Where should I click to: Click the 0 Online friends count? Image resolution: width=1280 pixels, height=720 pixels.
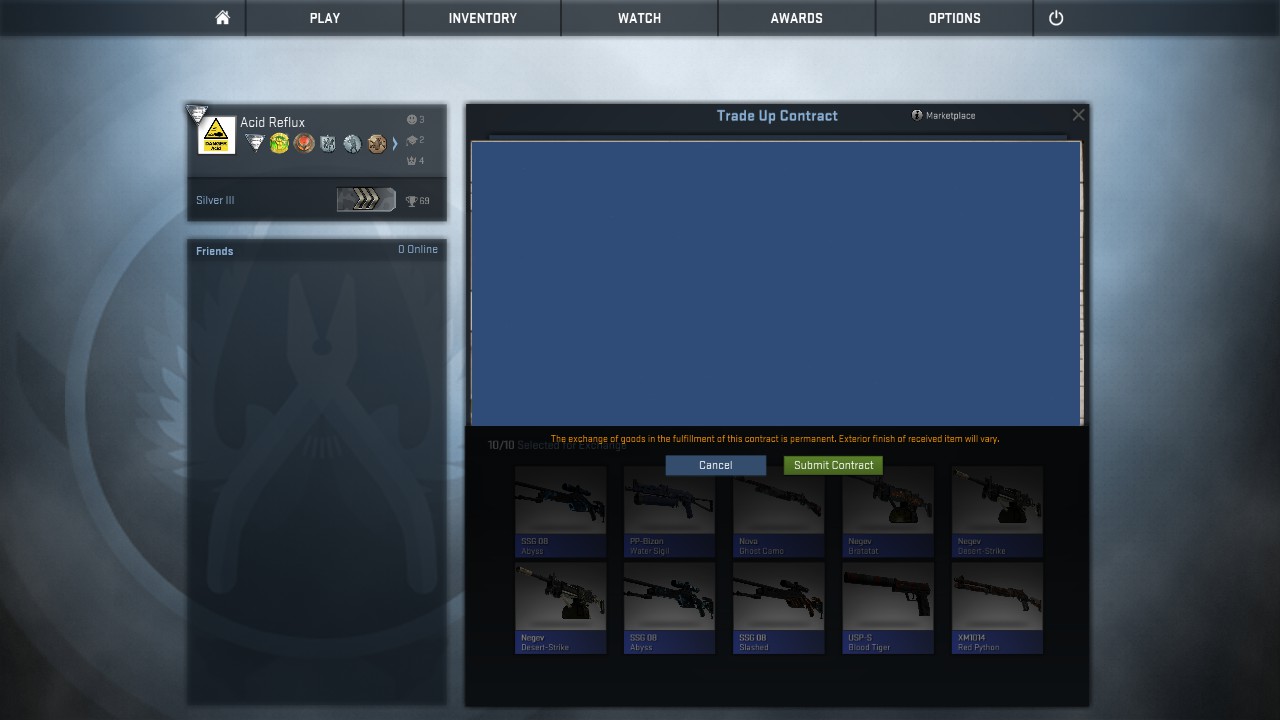pyautogui.click(x=418, y=249)
